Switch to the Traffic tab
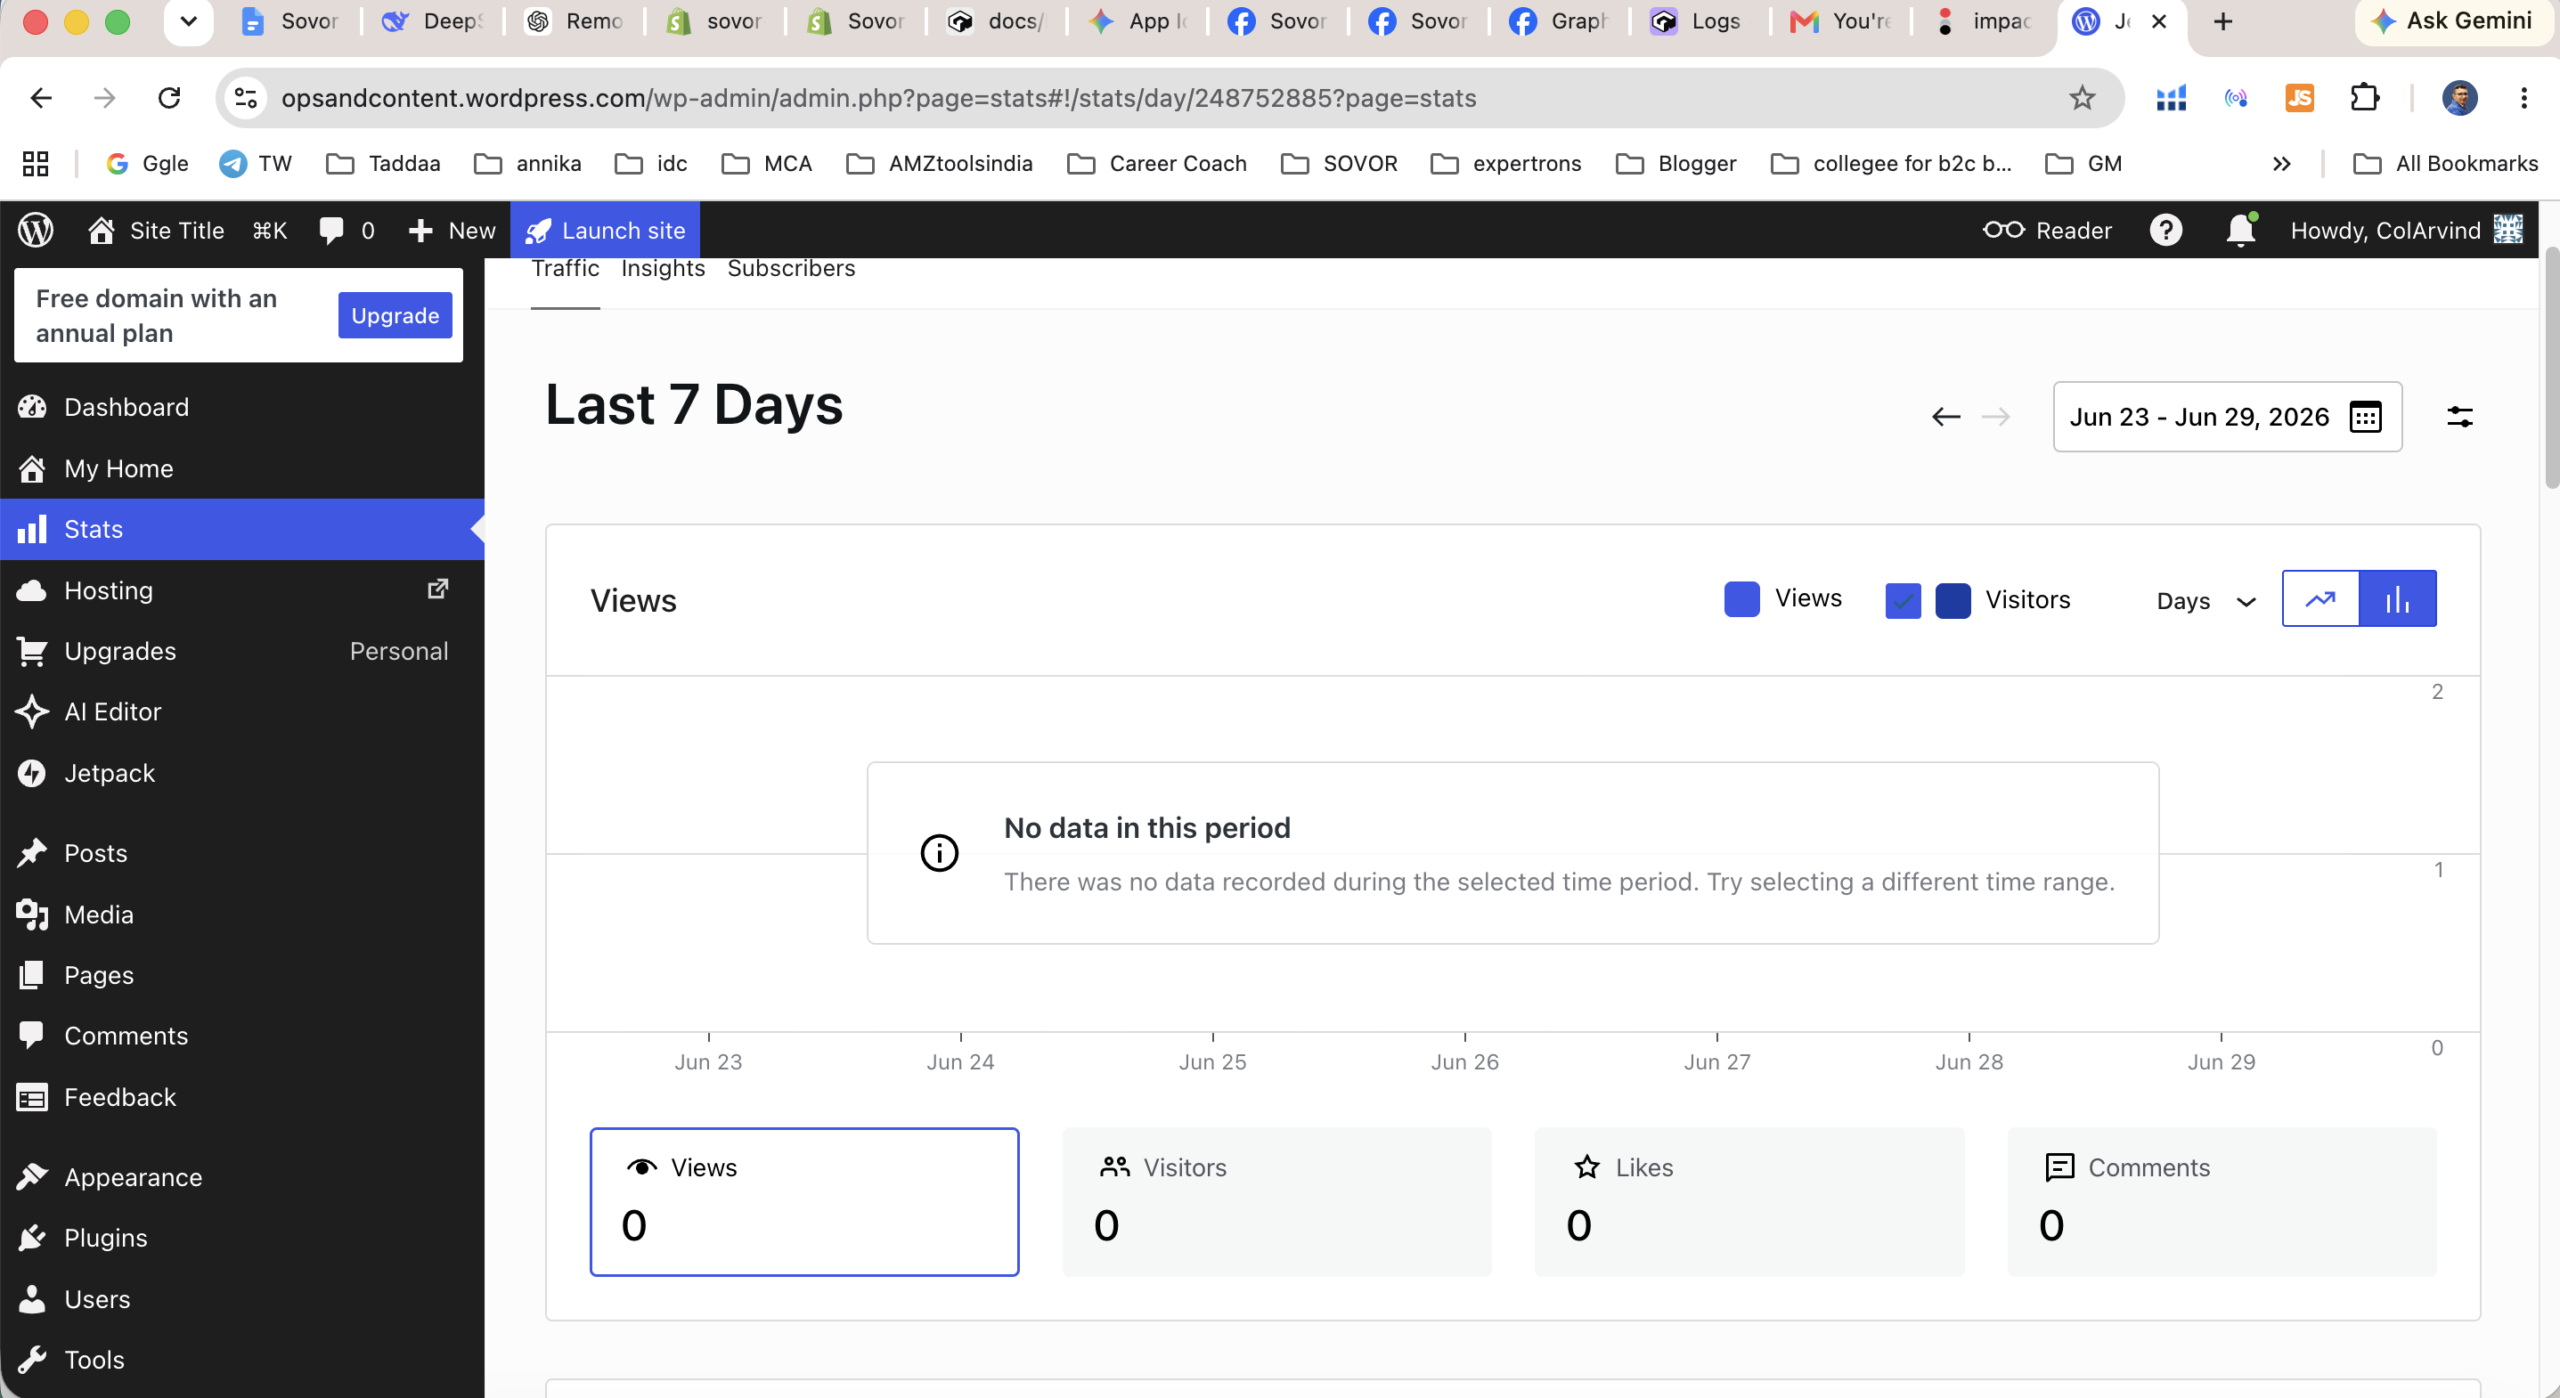The width and height of the screenshot is (2560, 1398). 565,270
